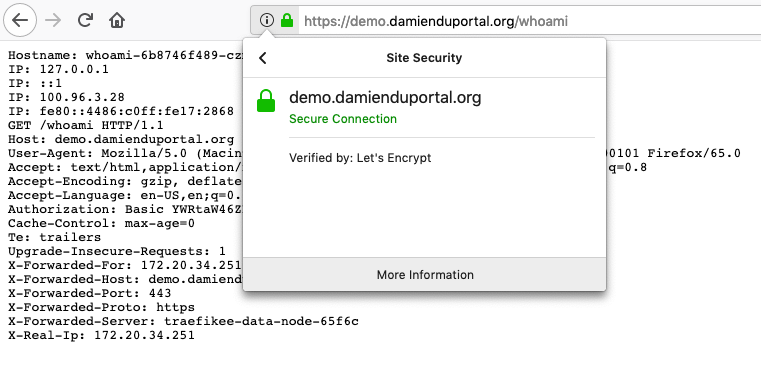This screenshot has width=761, height=366.
Task: Click the browser forward arrow
Action: (53, 20)
